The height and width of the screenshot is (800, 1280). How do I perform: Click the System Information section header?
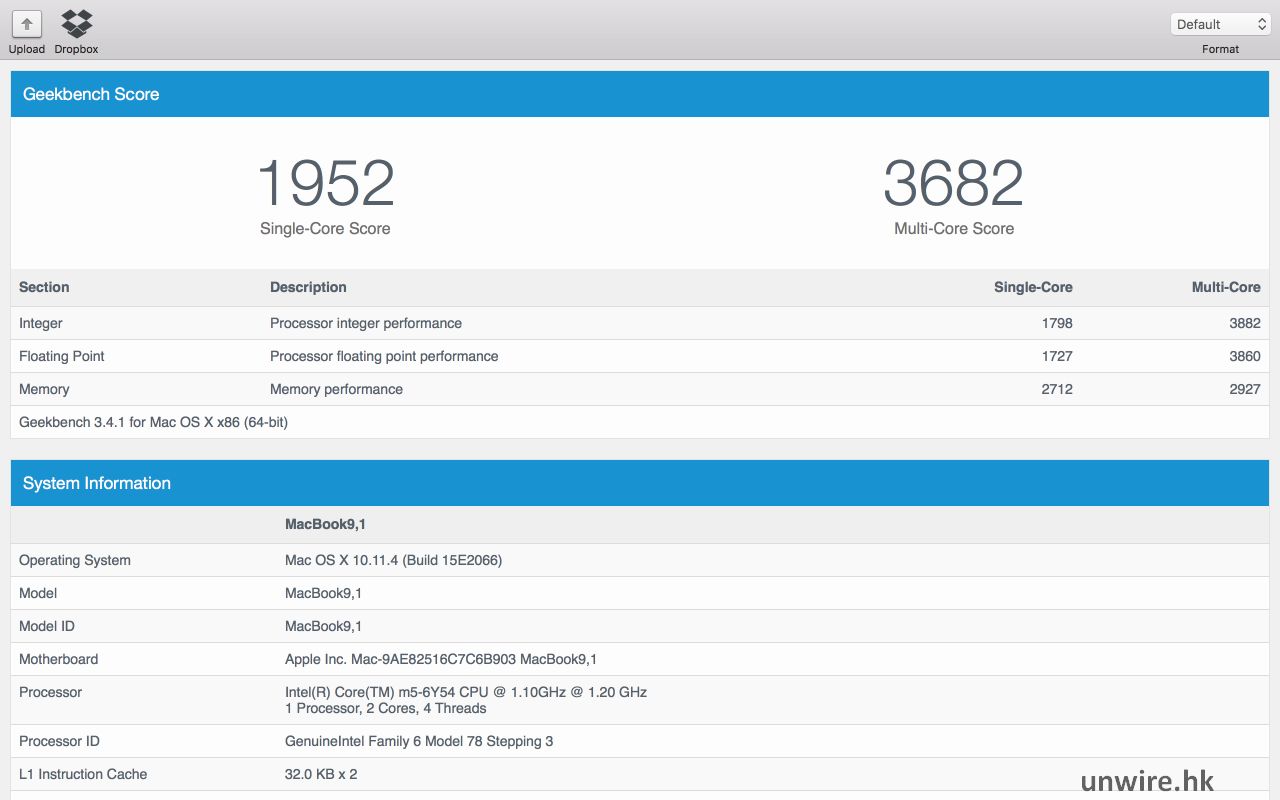click(x=97, y=483)
